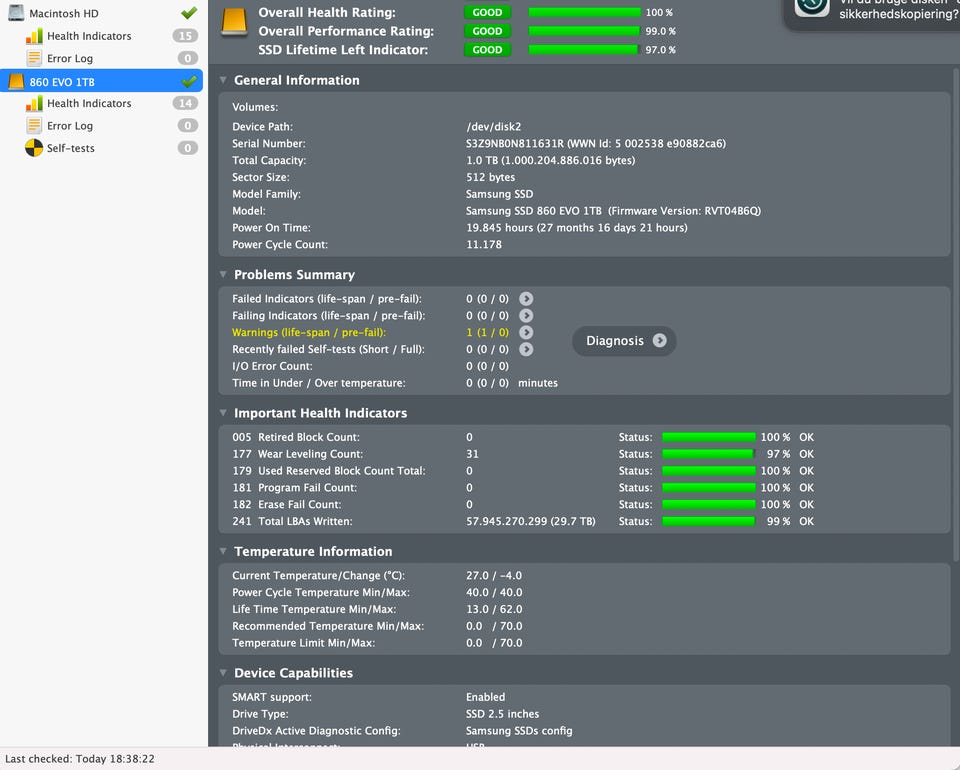Click green checkmark beside Macintosh HD
The height and width of the screenshot is (770, 960).
(x=189, y=12)
